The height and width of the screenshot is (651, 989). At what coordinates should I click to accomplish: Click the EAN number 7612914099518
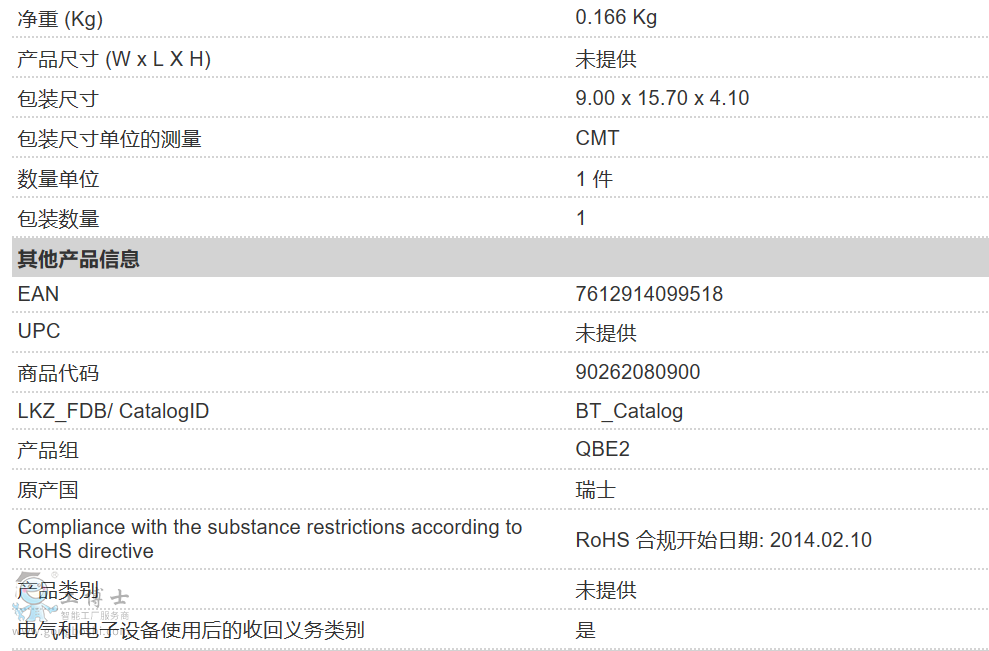[x=649, y=294]
